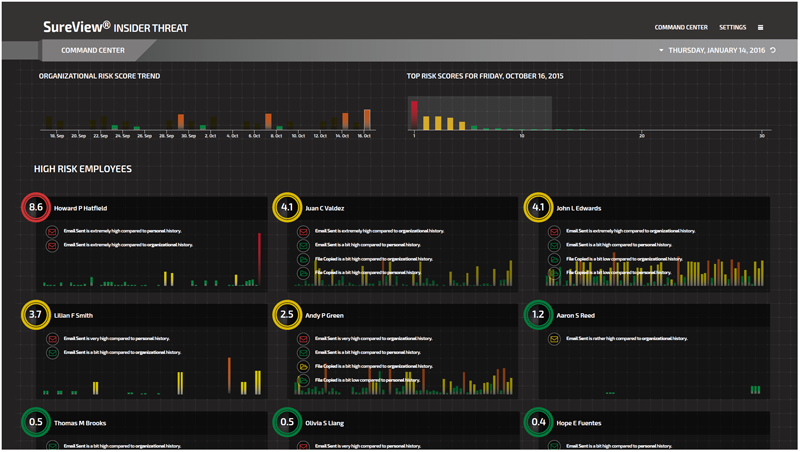The image size is (800, 452).
Task: Open the 2.5 risk score circle for Andy P Green
Action: point(287,315)
